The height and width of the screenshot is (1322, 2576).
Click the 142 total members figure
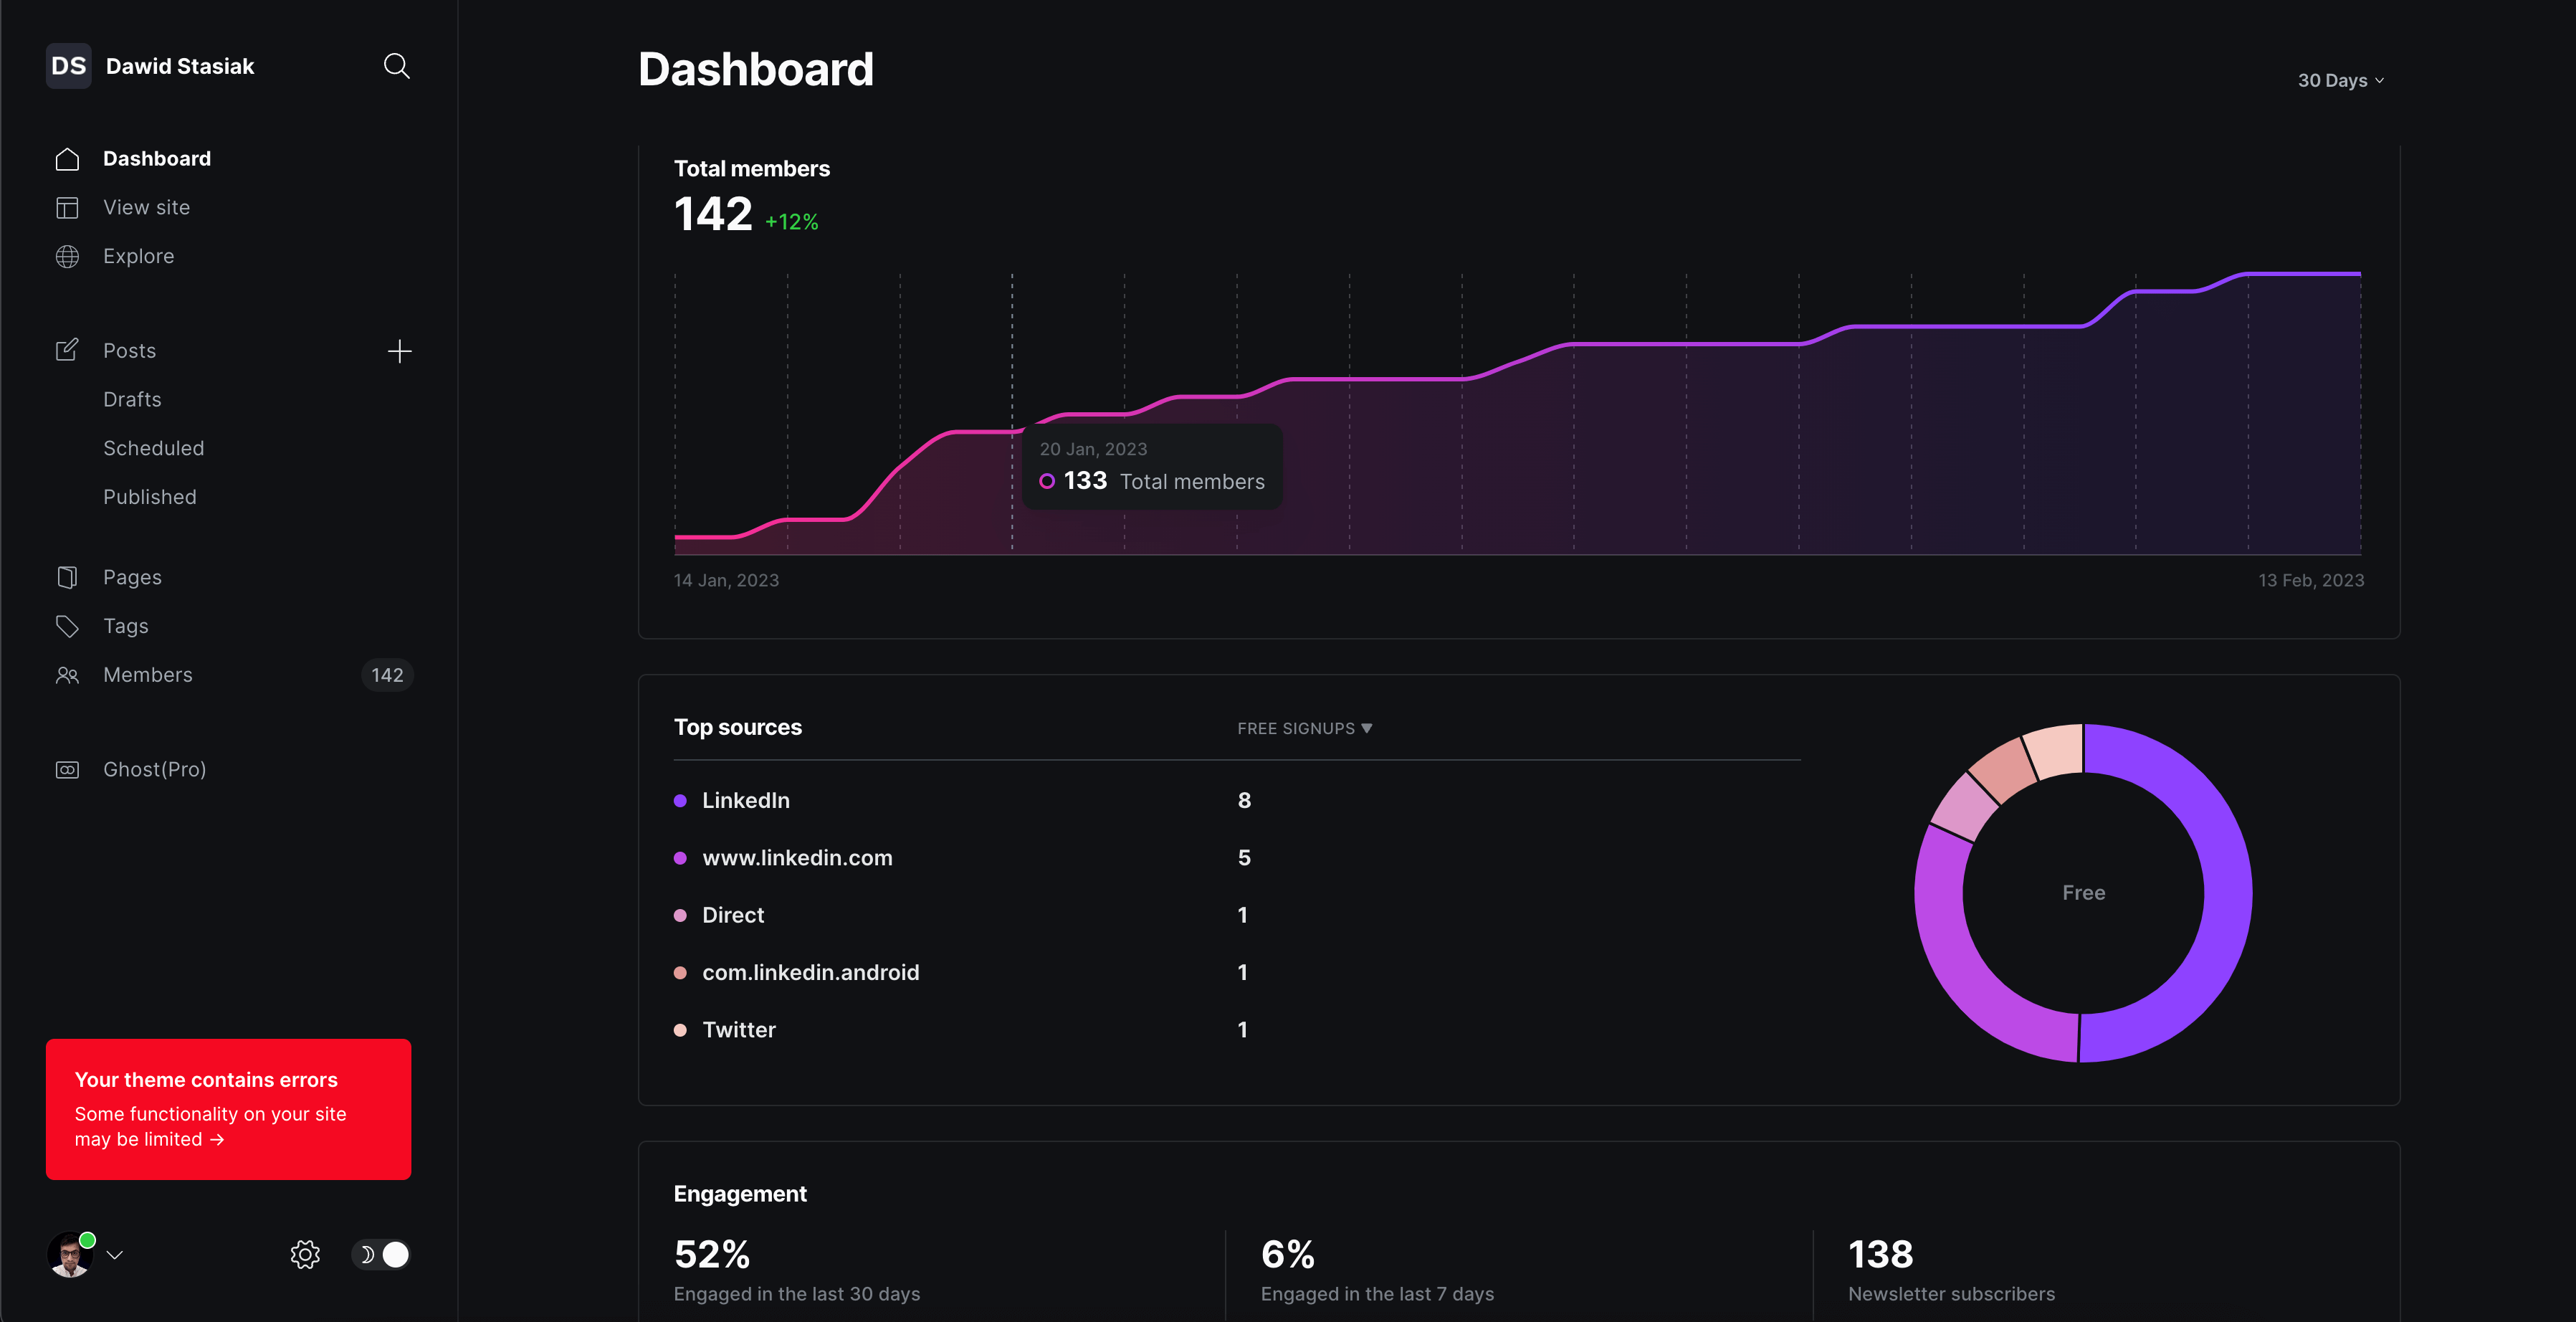(713, 214)
